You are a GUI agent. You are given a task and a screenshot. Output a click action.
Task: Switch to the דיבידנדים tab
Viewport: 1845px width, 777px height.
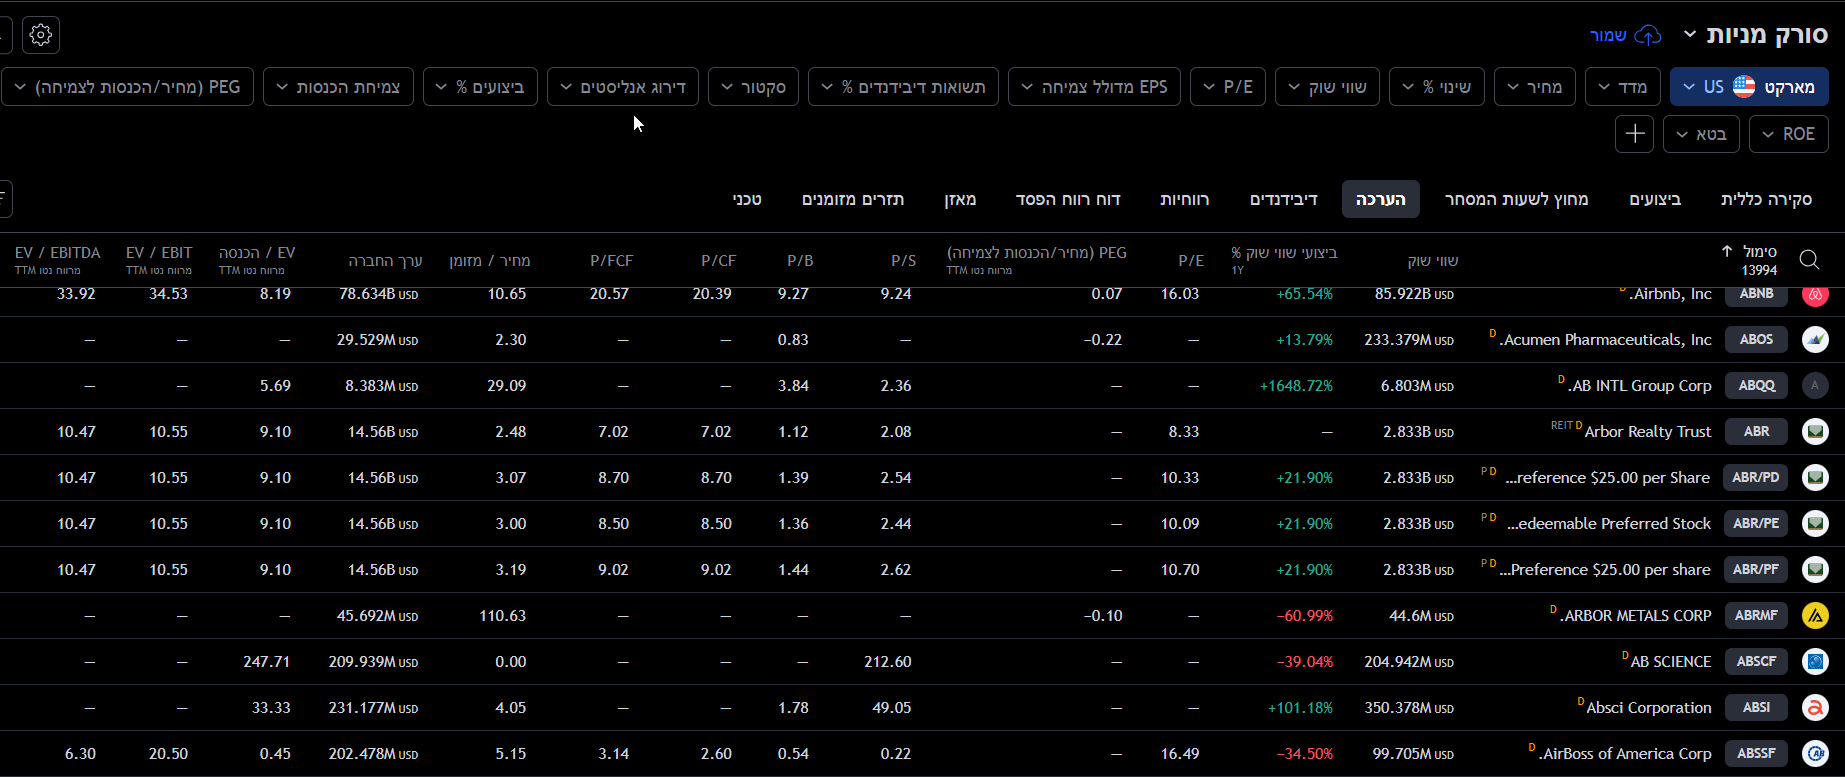(x=1284, y=199)
